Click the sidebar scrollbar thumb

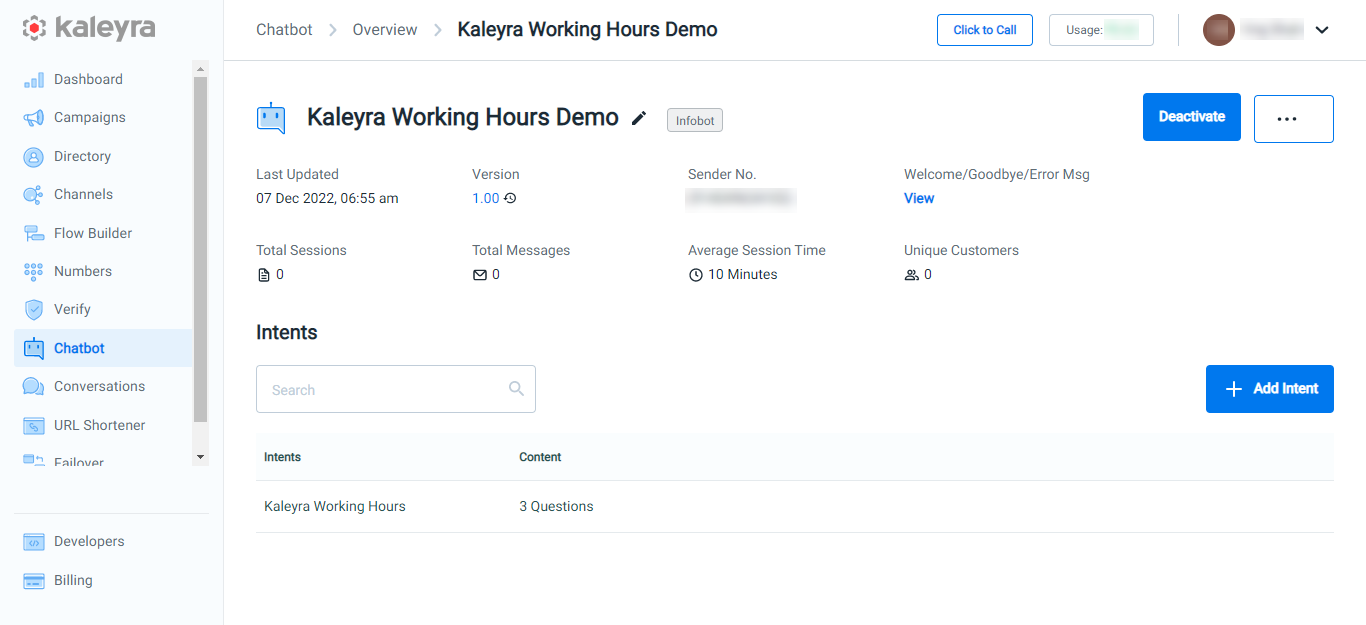coord(201,249)
